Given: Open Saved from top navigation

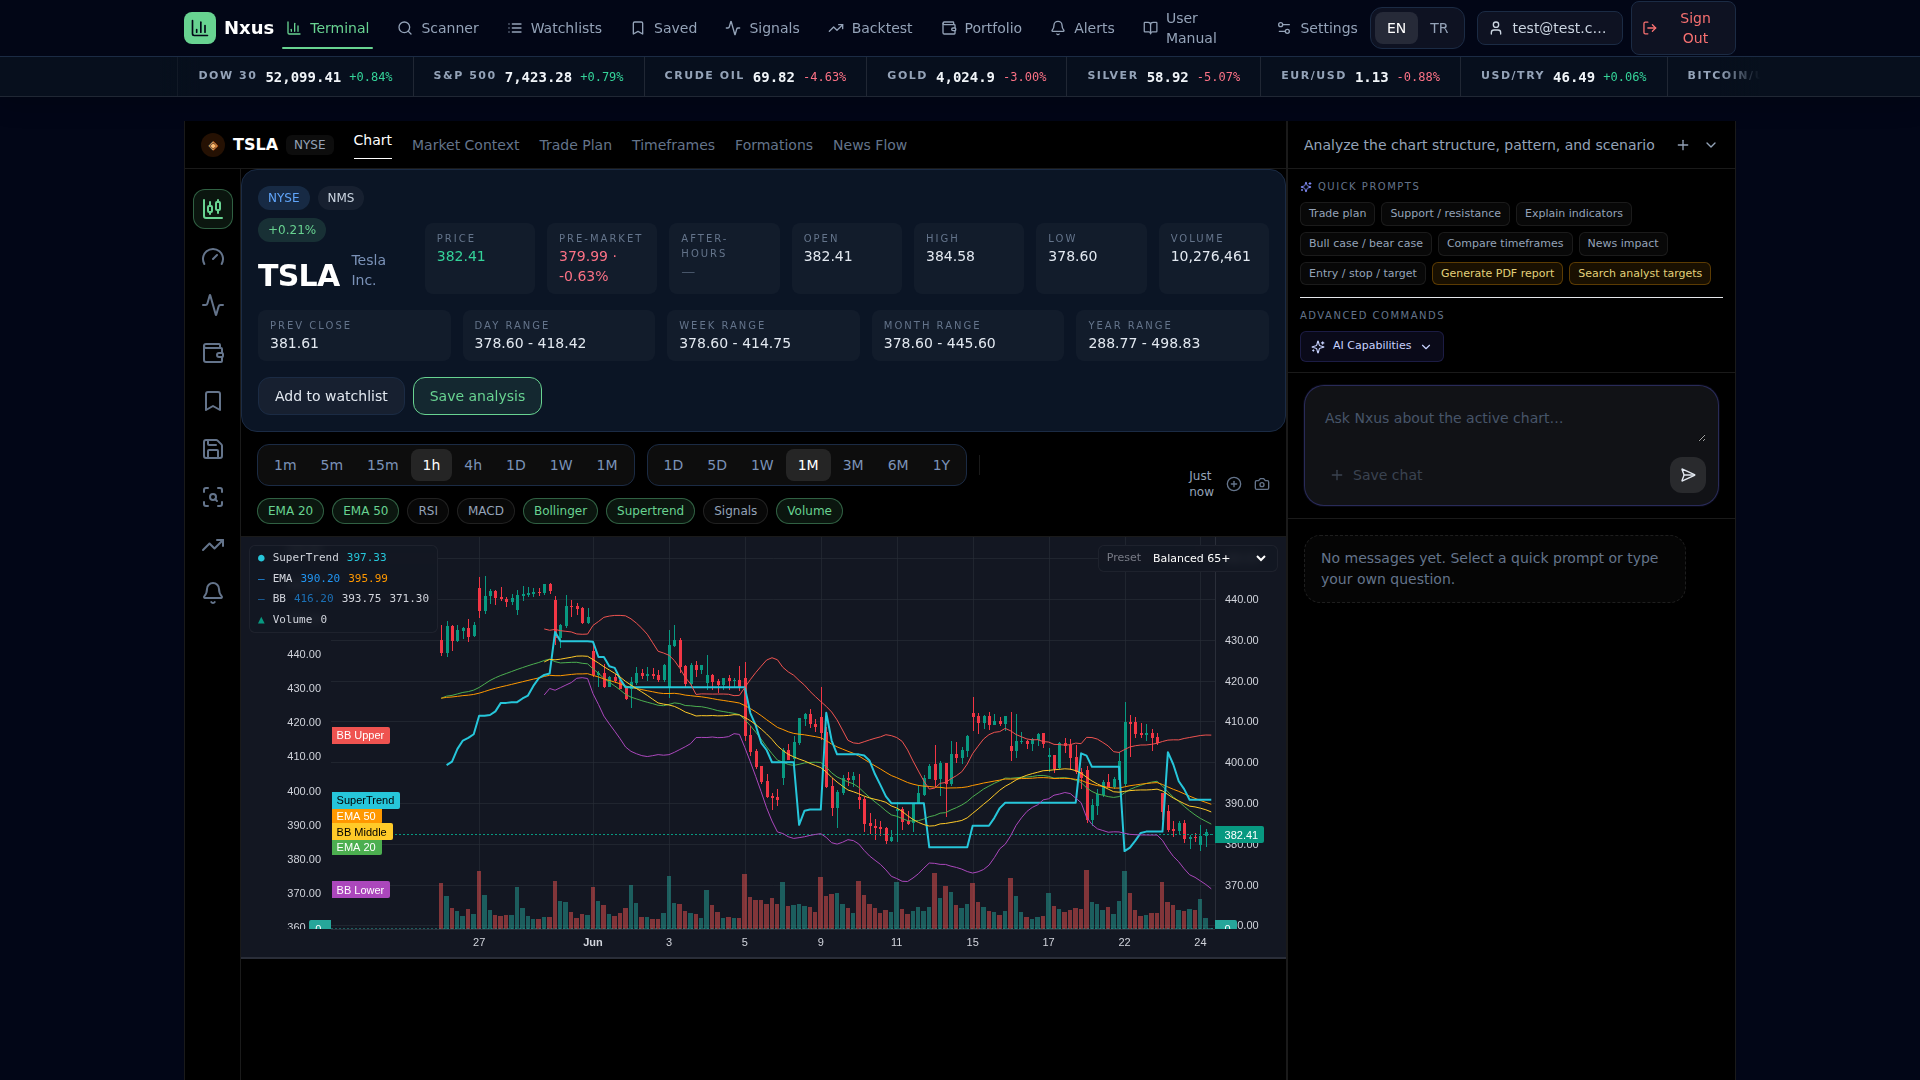Looking at the screenshot, I should [664, 28].
